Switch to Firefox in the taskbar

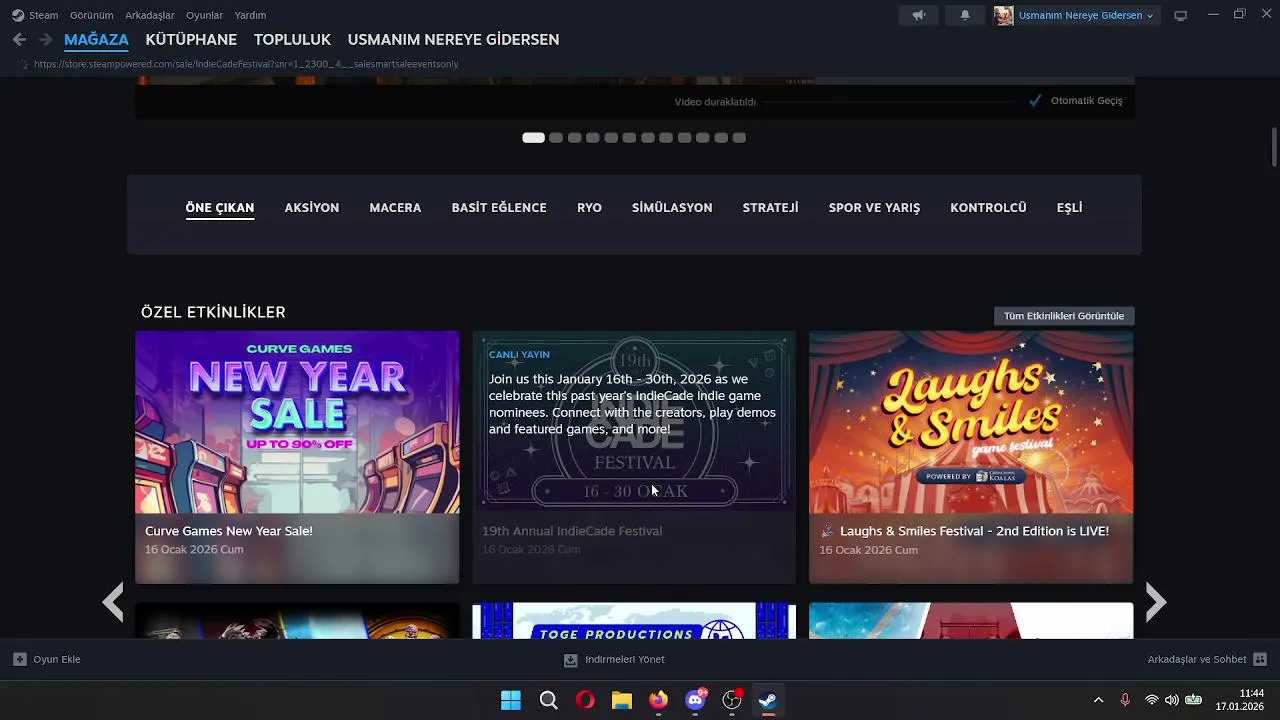click(658, 700)
